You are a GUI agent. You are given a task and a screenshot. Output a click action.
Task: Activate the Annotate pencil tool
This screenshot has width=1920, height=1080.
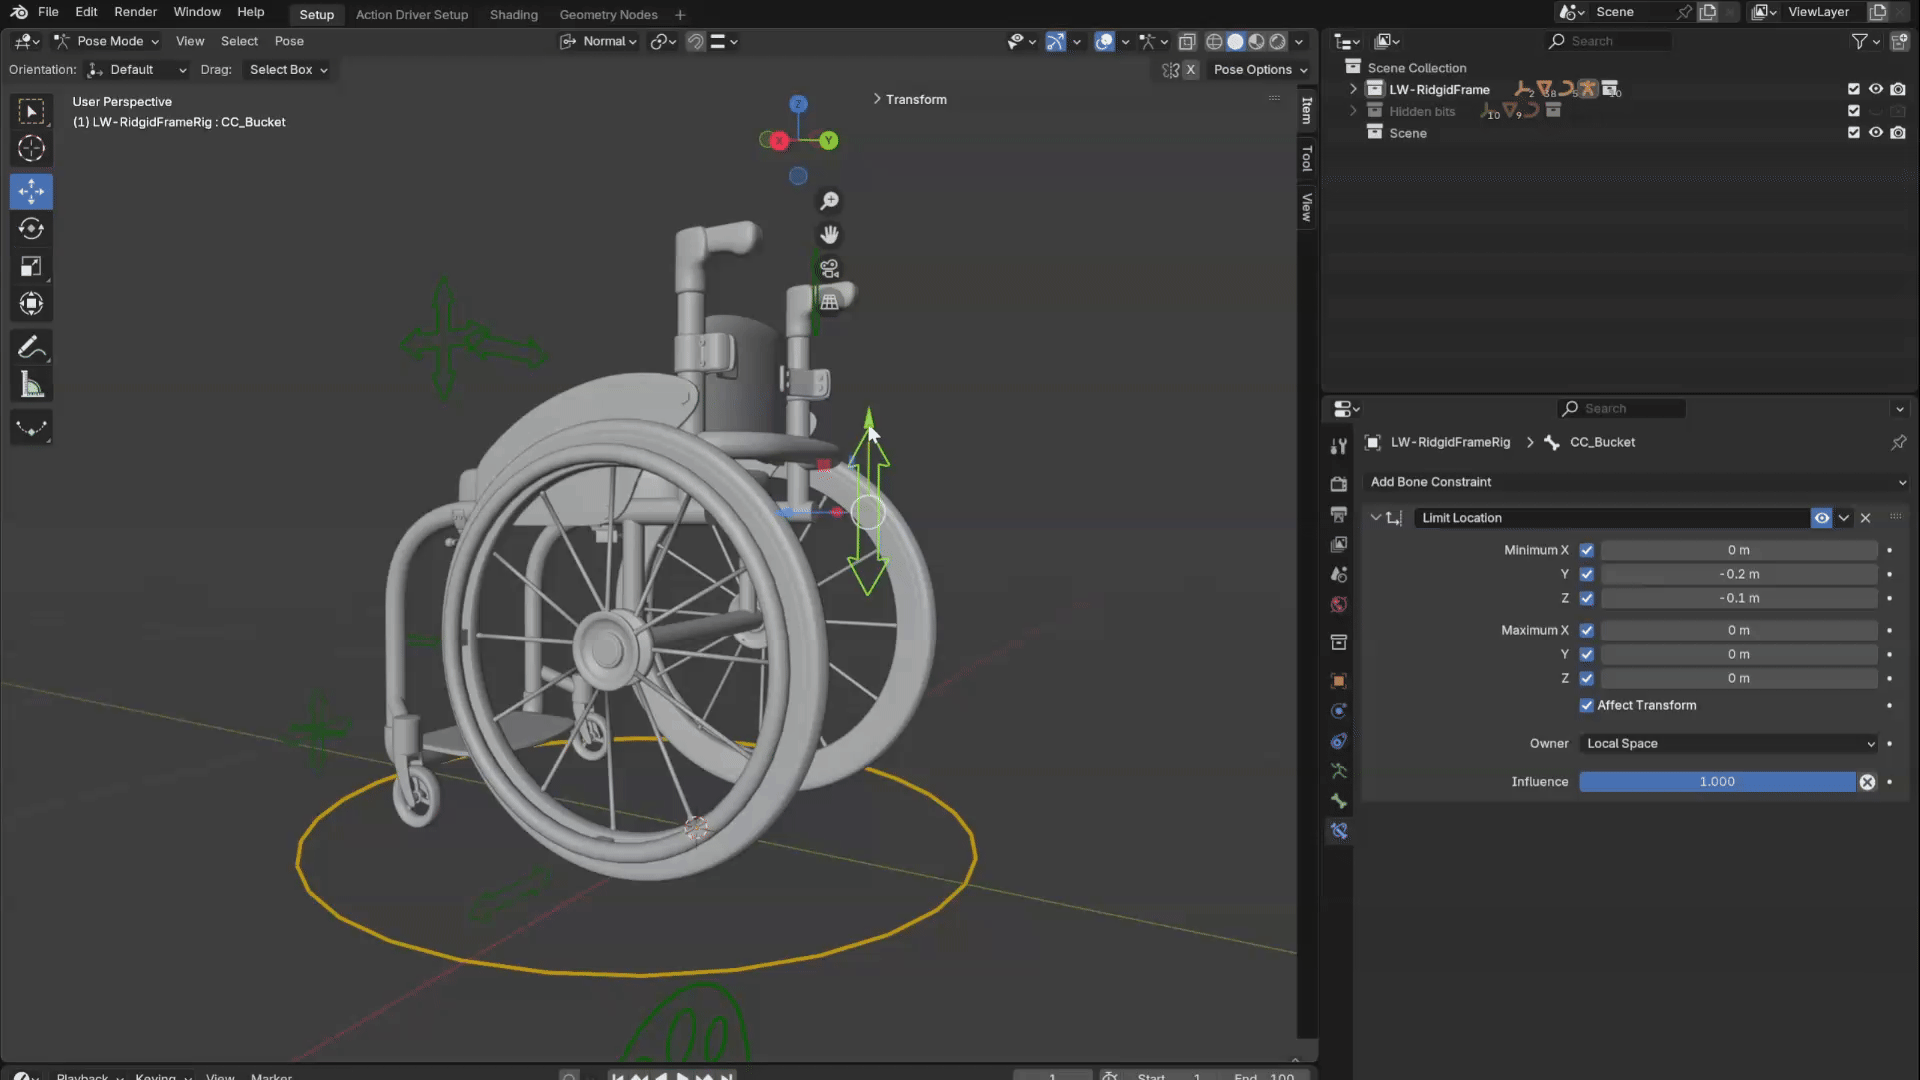pos(31,347)
